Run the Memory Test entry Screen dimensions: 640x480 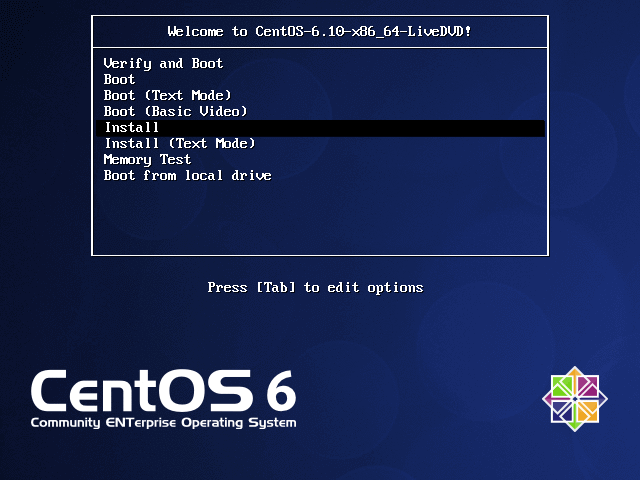click(x=147, y=159)
